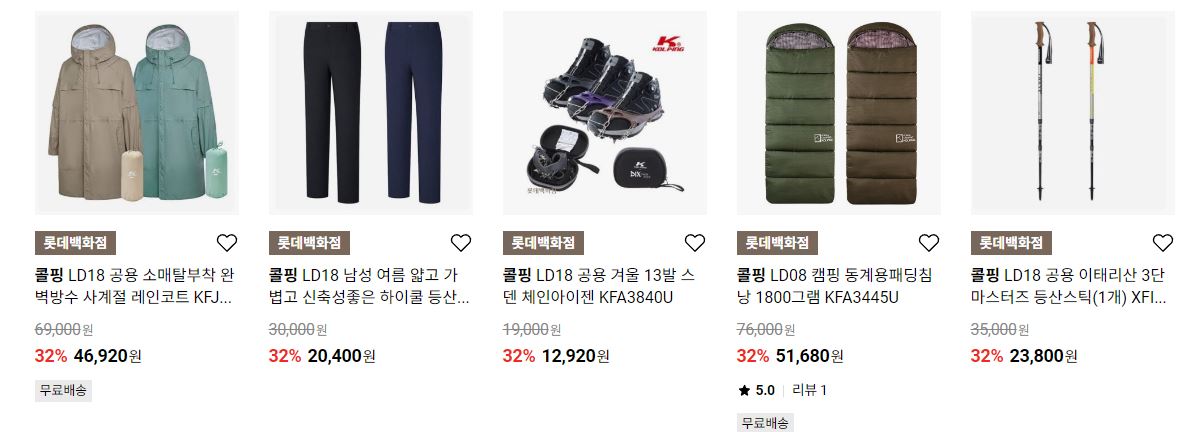1189x432 pixels.
Task: Click the 롯데백화점 badge on the sleeping bag
Action: 777,243
